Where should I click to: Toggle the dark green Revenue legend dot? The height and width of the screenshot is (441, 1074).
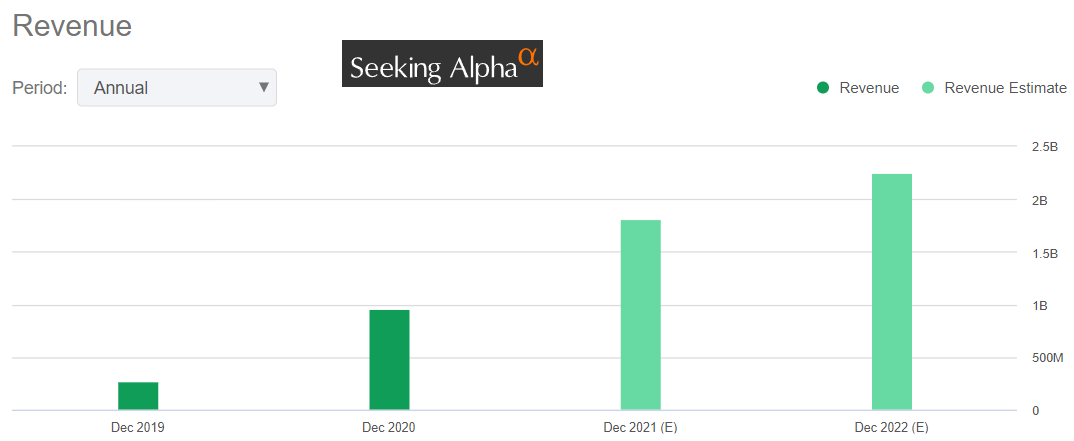[823, 88]
